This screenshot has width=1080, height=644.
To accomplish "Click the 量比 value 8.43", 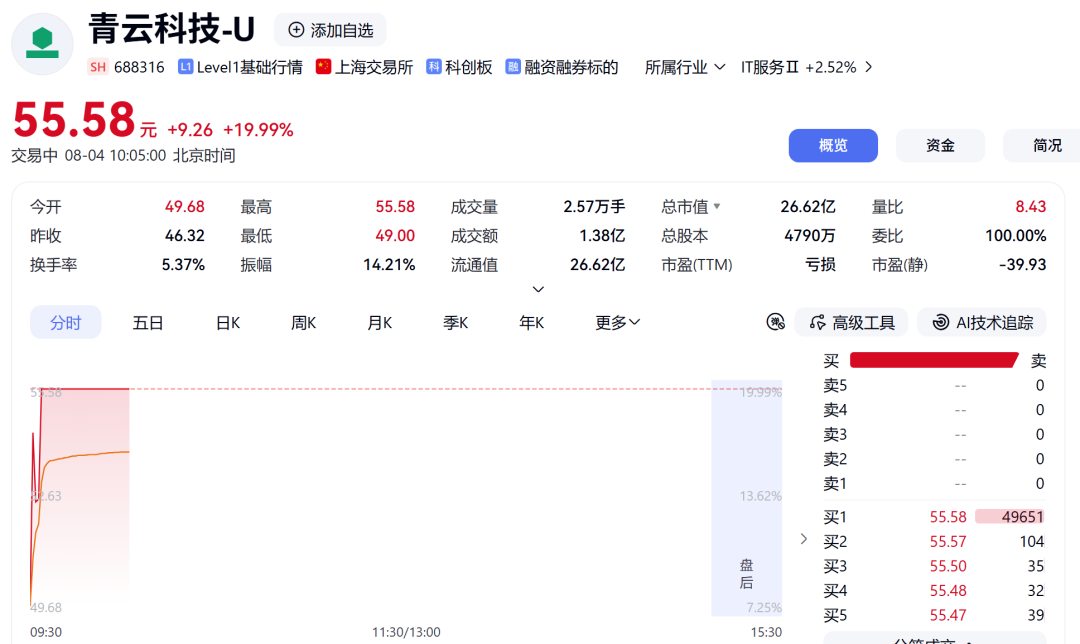I will click(x=1030, y=207).
